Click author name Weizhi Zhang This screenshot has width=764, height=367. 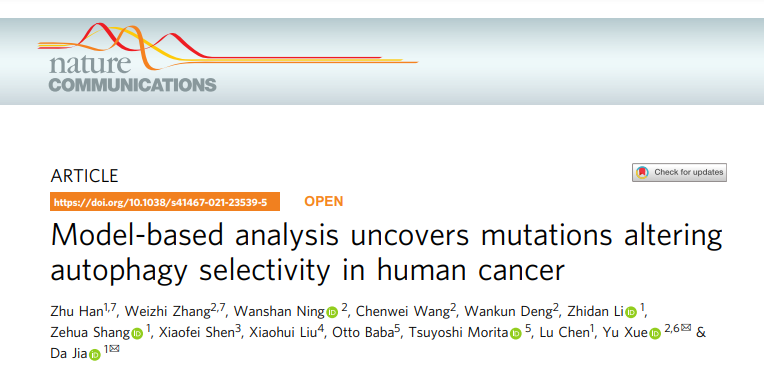(167, 311)
